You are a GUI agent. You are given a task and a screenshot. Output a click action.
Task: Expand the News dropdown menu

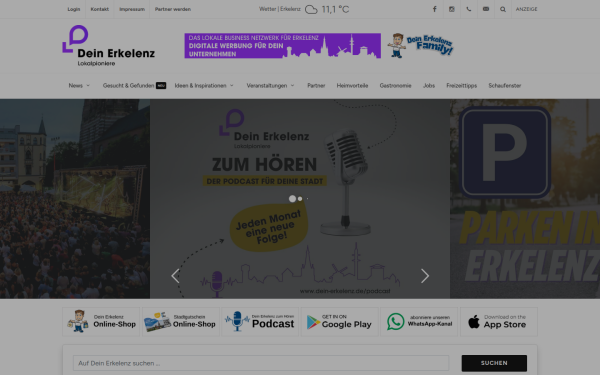pos(79,86)
